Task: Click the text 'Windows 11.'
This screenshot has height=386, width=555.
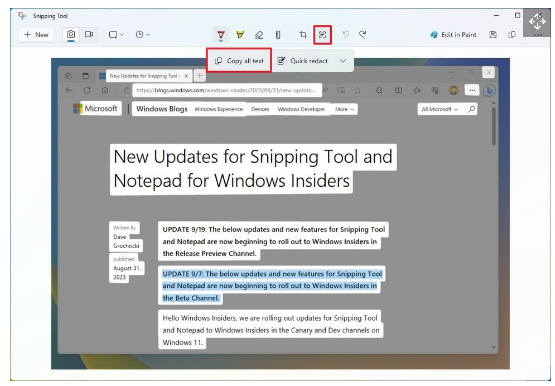Action: click(x=182, y=342)
